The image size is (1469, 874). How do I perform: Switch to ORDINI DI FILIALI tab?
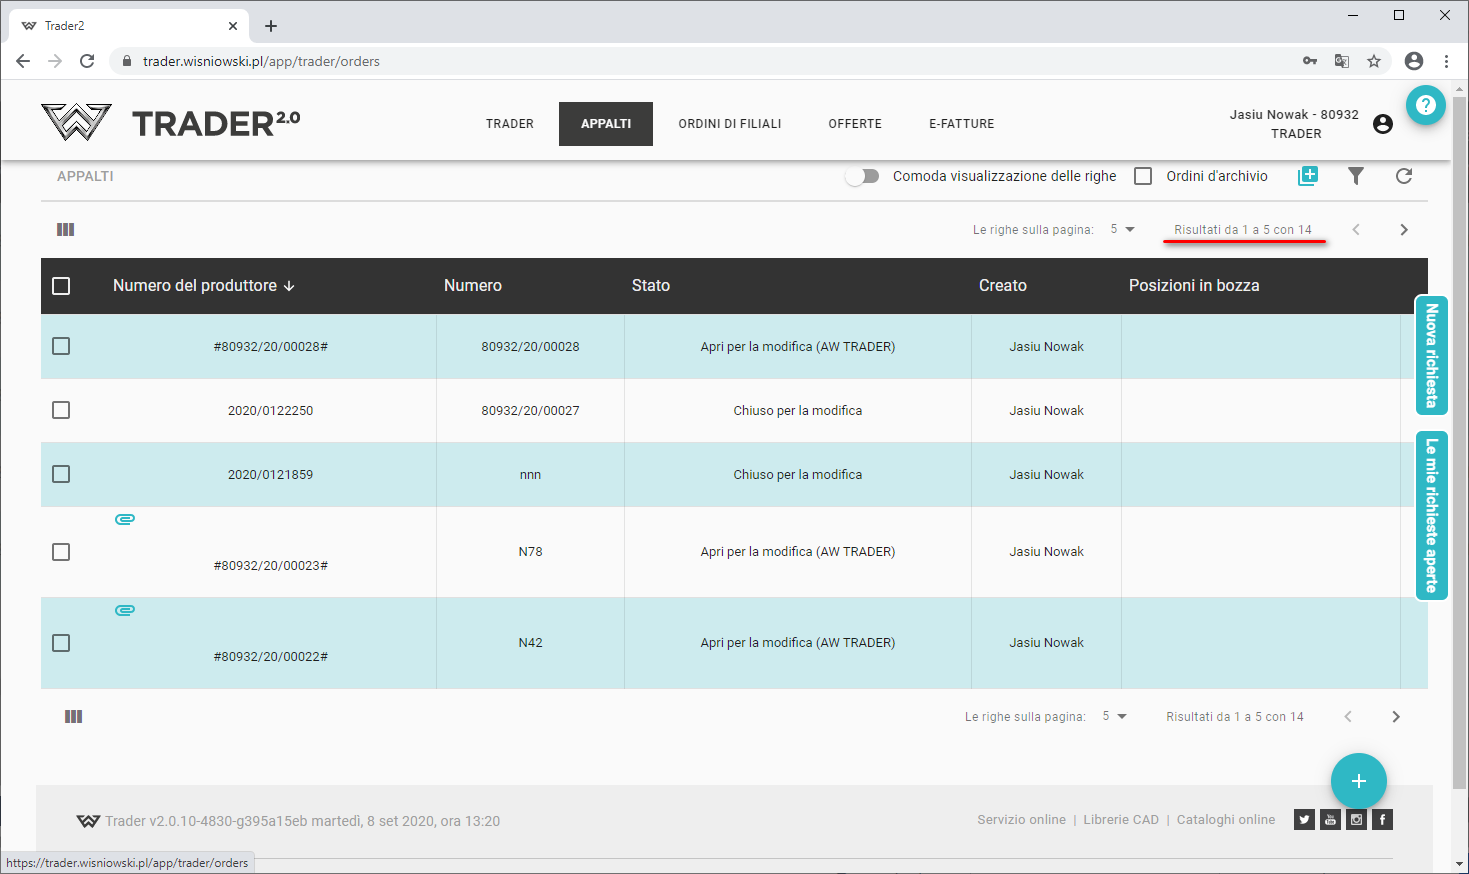(730, 124)
